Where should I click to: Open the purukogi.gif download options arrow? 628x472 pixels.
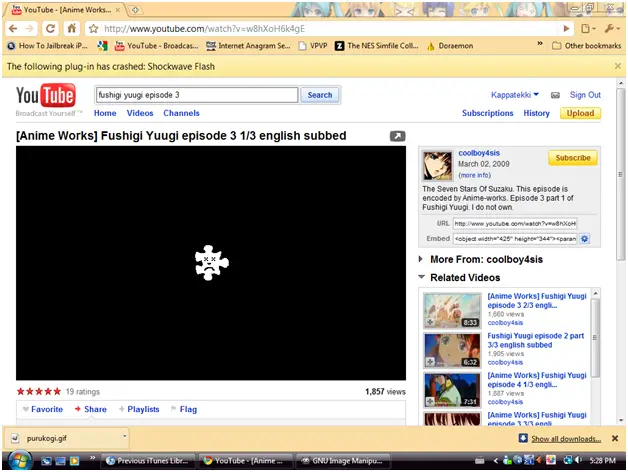tap(124, 437)
